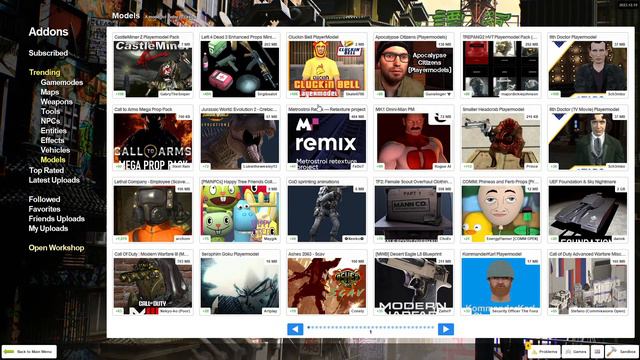Filter trending by Maps
Screen dimensions: 640x360
[50, 92]
